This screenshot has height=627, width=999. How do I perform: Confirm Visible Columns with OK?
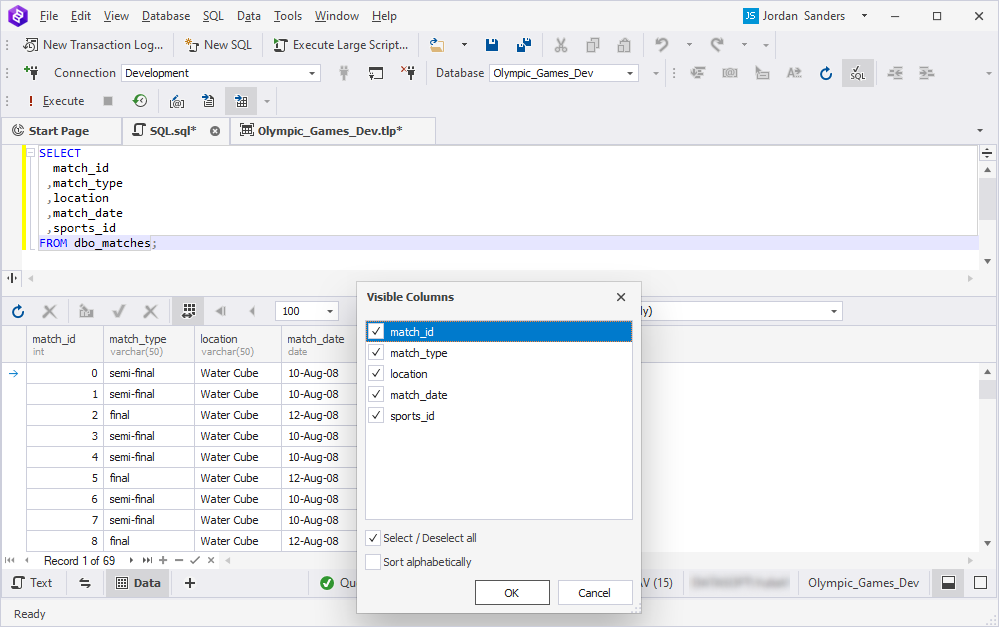(512, 593)
